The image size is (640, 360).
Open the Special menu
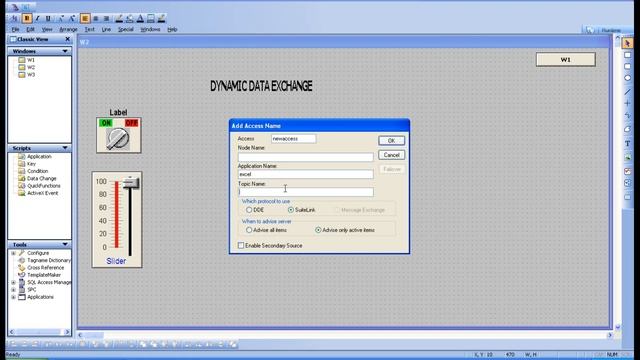[126, 29]
